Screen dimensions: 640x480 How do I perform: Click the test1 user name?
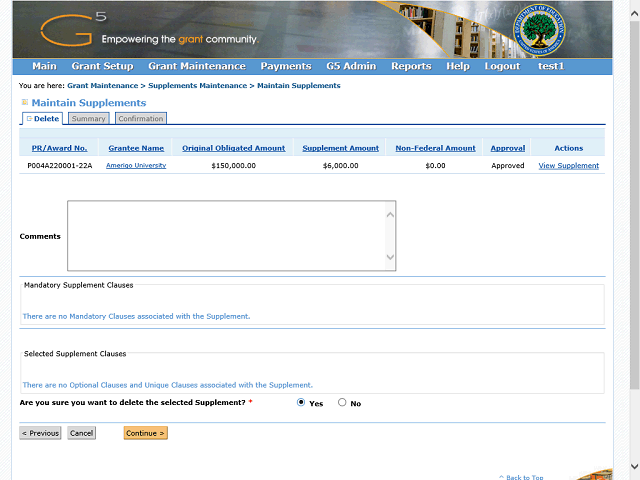click(551, 66)
